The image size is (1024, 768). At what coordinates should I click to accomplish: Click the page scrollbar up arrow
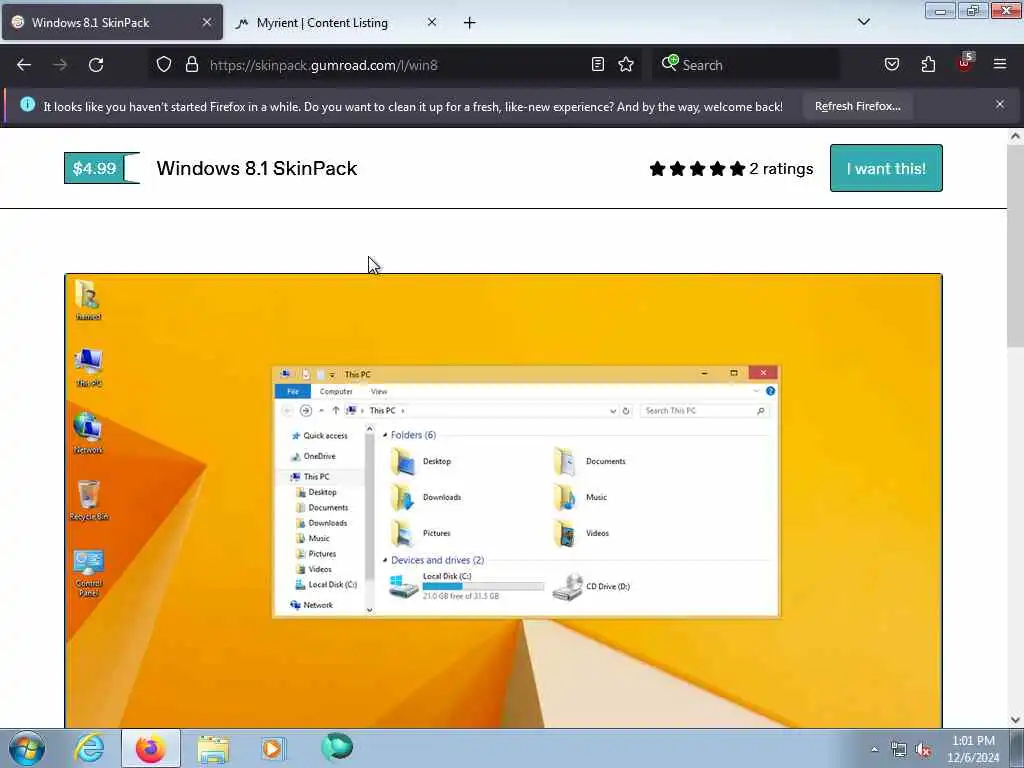pos(1015,136)
